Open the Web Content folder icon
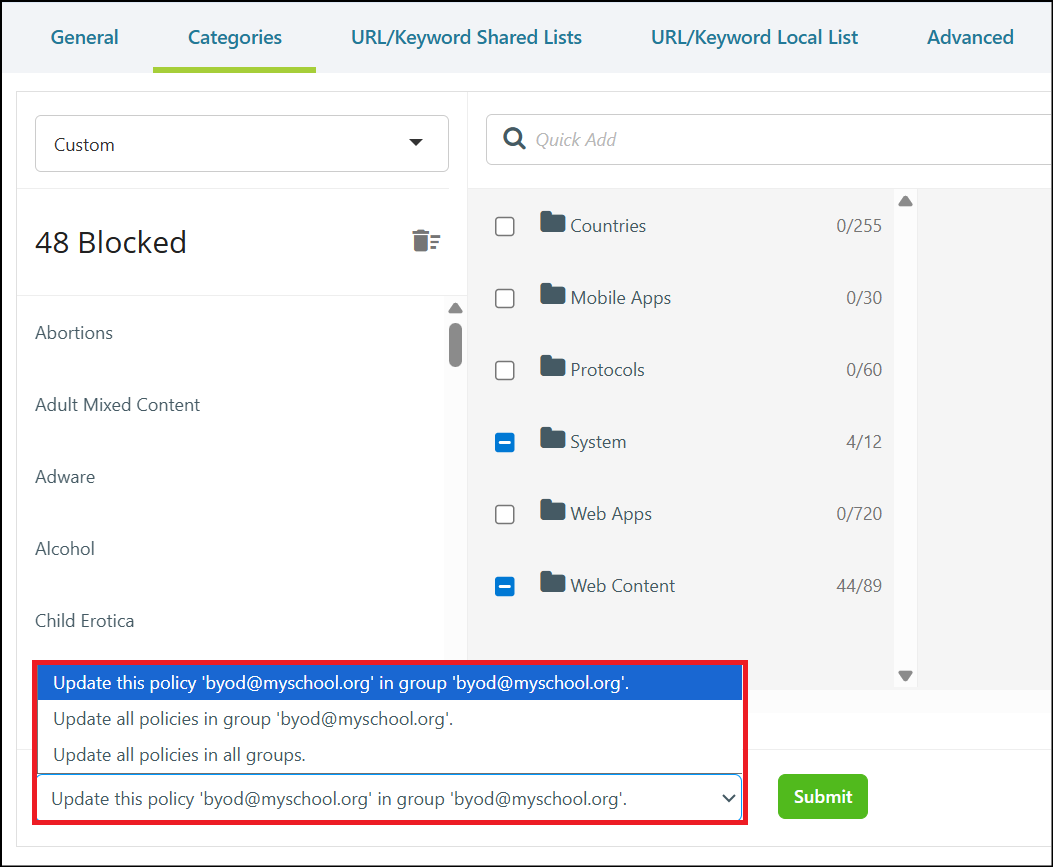This screenshot has width=1053, height=867. pyautogui.click(x=553, y=581)
